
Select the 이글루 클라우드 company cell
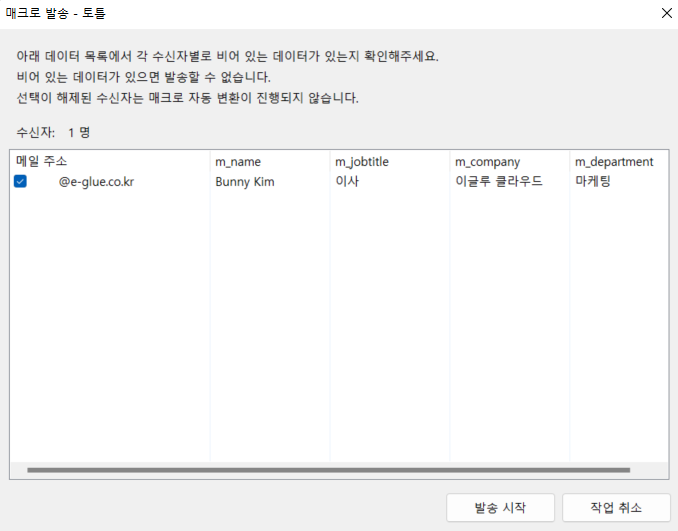(x=499, y=181)
